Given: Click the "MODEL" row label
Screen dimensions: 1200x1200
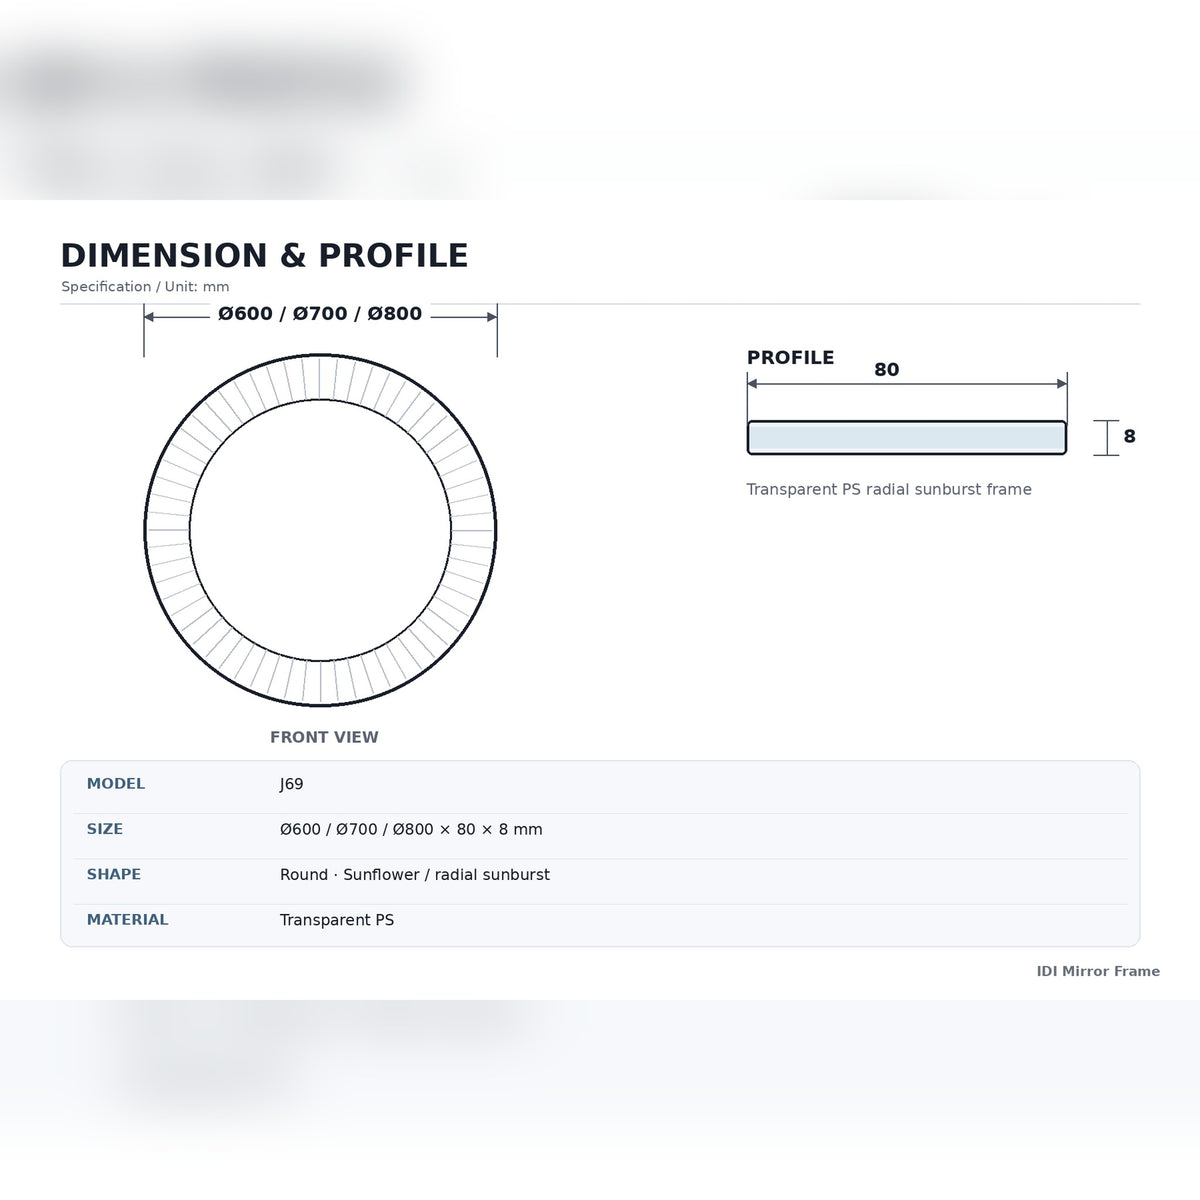Looking at the screenshot, I should (x=116, y=784).
